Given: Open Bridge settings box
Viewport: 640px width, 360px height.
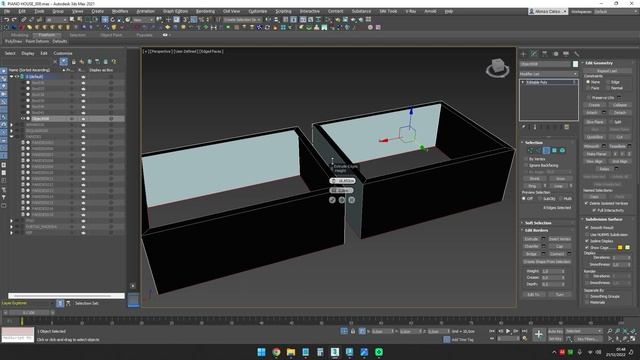Looking at the screenshot, I should (x=544, y=254).
